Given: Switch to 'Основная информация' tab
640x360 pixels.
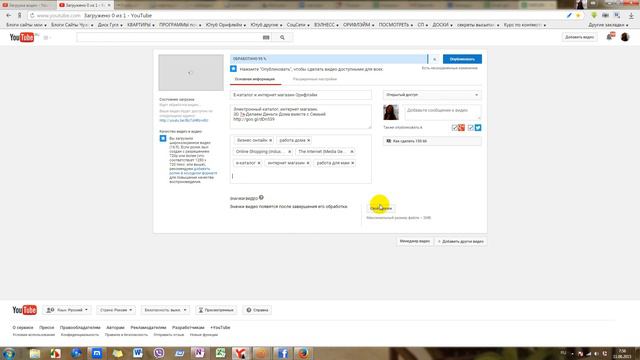Looking at the screenshot, I should coord(255,79).
